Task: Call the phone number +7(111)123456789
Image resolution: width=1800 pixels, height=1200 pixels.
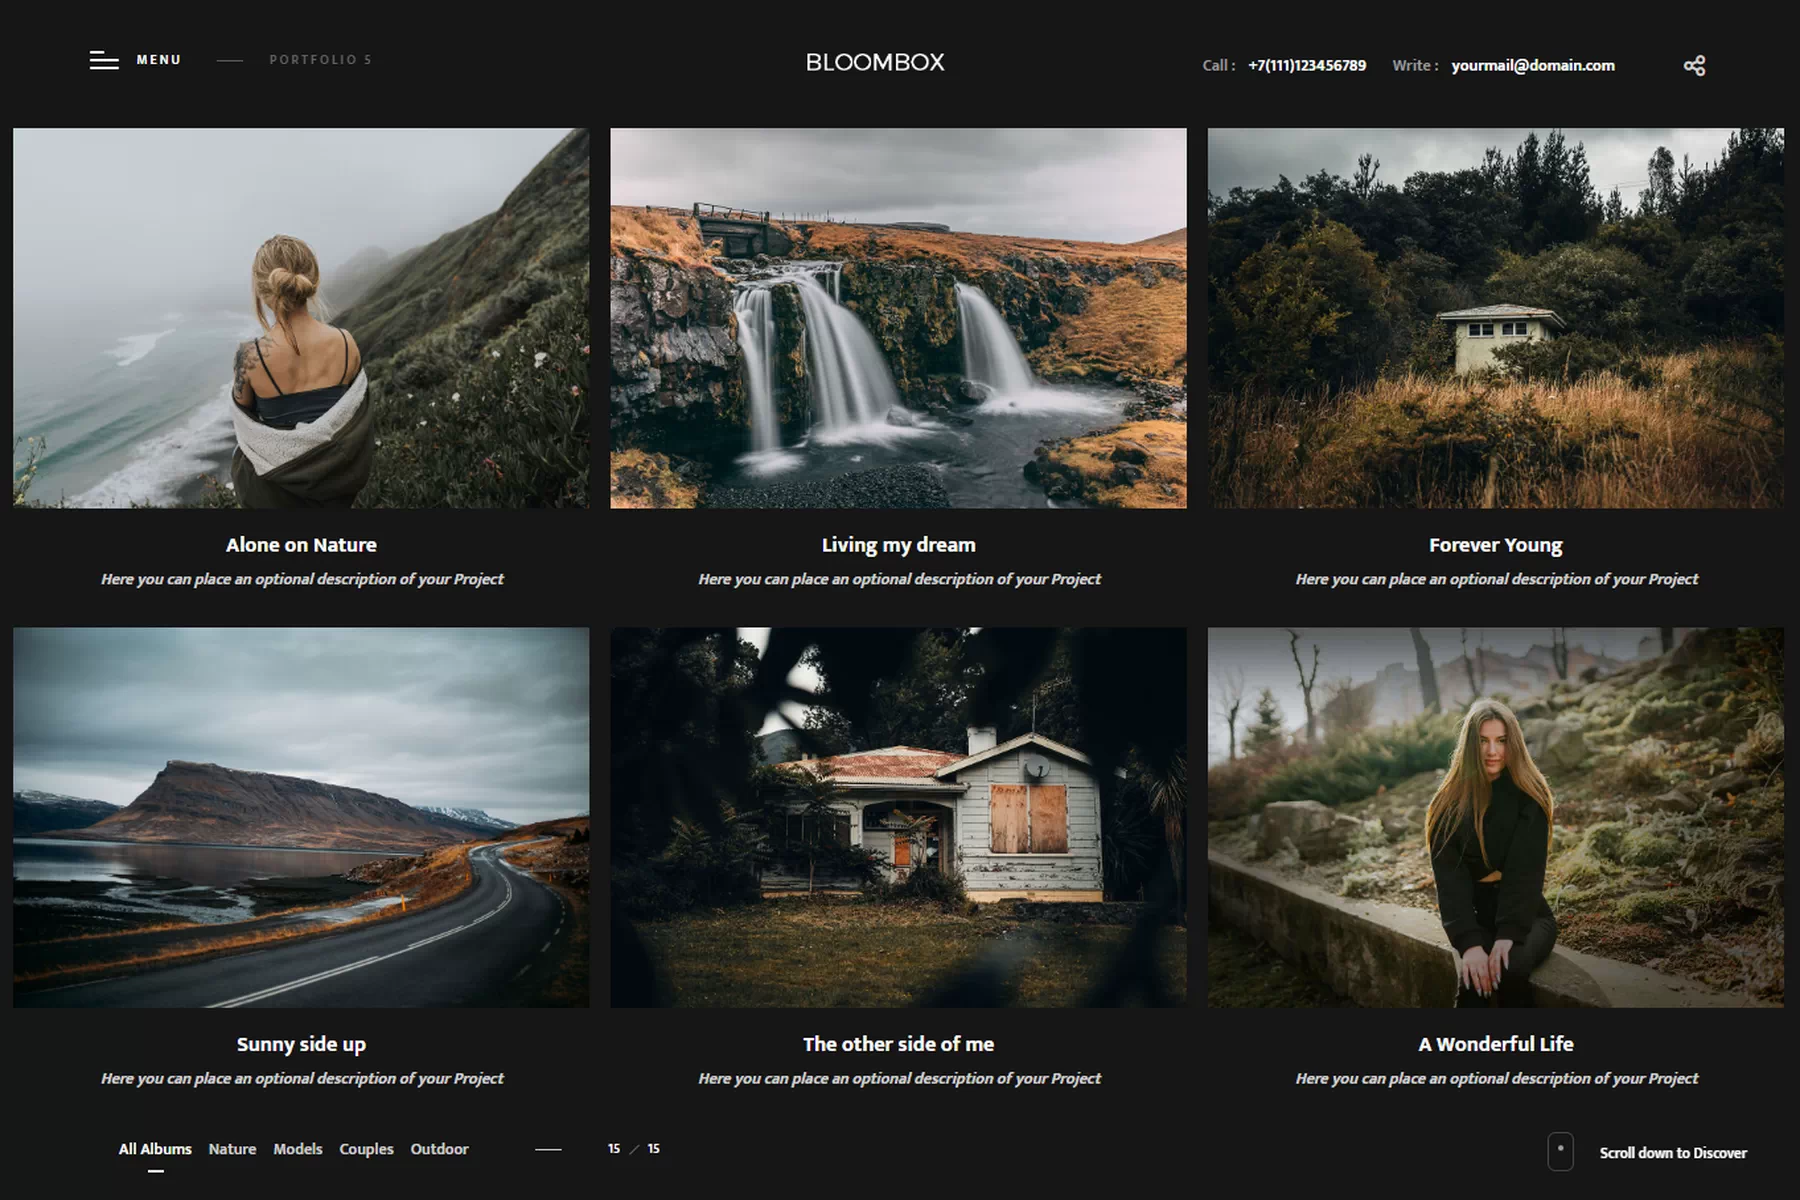Action: click(x=1306, y=66)
